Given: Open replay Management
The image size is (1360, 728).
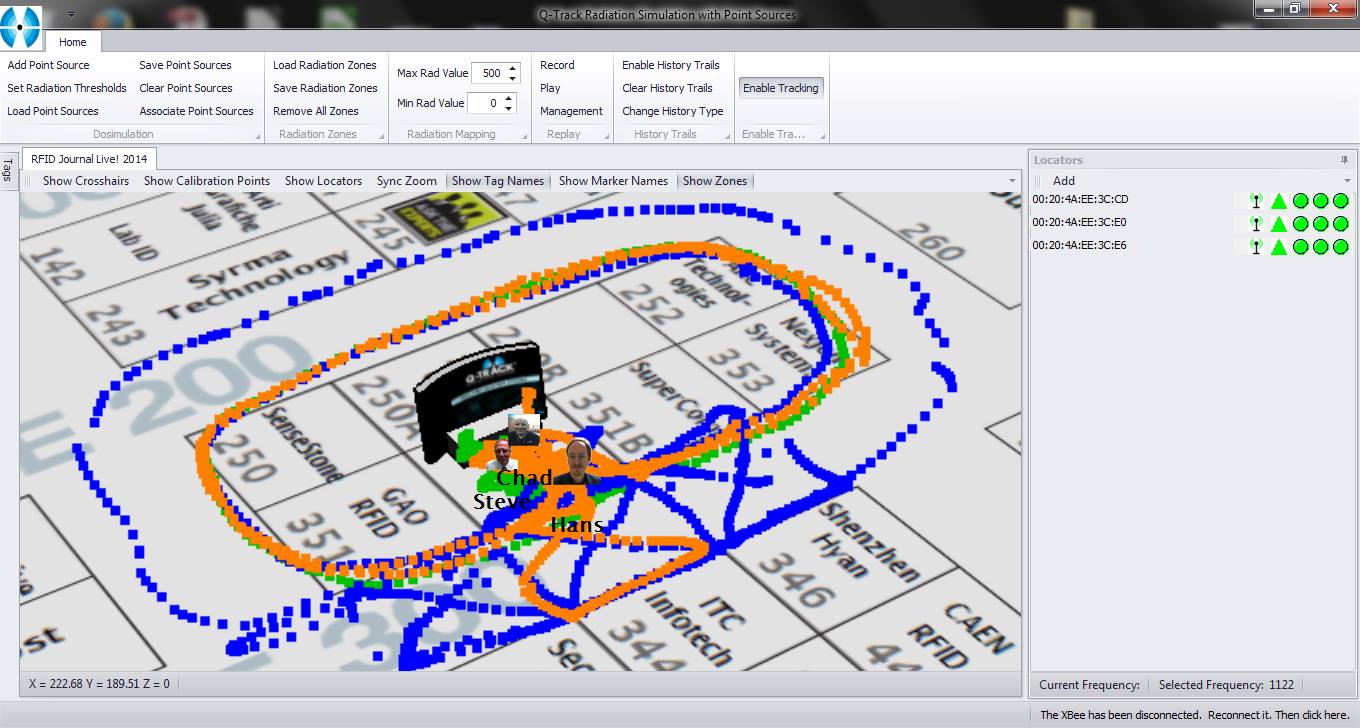Looking at the screenshot, I should (571, 111).
